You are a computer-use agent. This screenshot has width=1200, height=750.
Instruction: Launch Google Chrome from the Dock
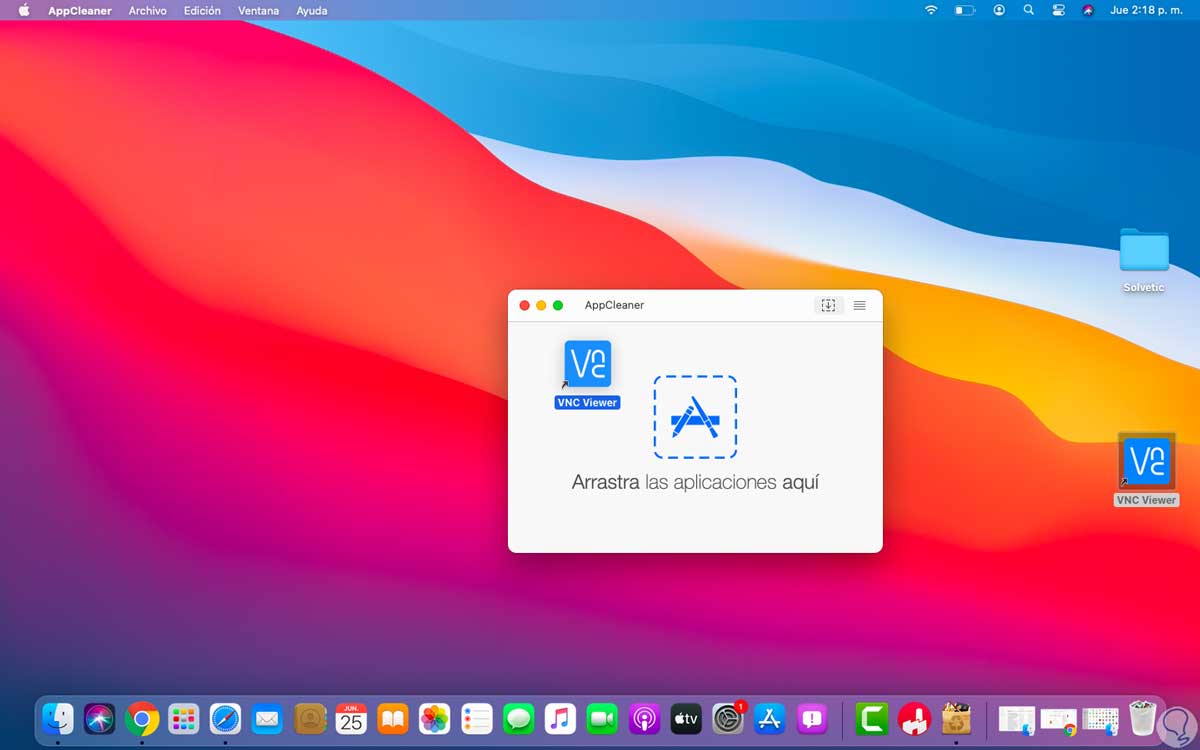click(142, 718)
